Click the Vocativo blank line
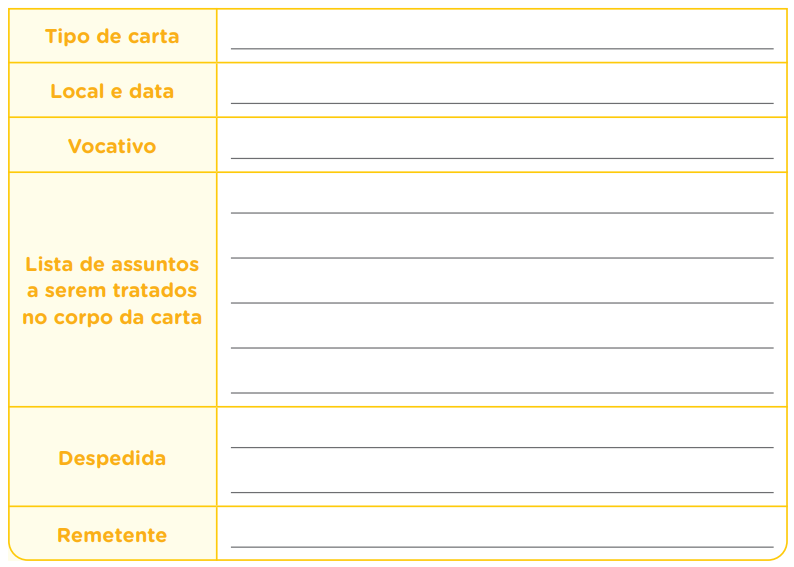This screenshot has height=567, width=794. tap(502, 158)
